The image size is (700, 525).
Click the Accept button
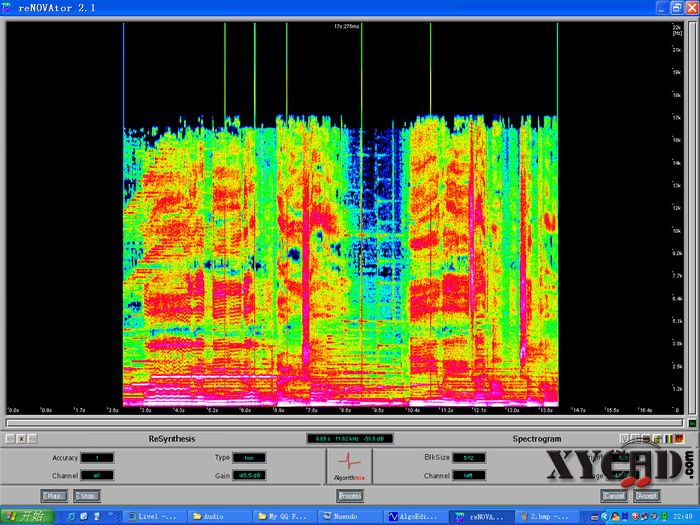pos(647,496)
